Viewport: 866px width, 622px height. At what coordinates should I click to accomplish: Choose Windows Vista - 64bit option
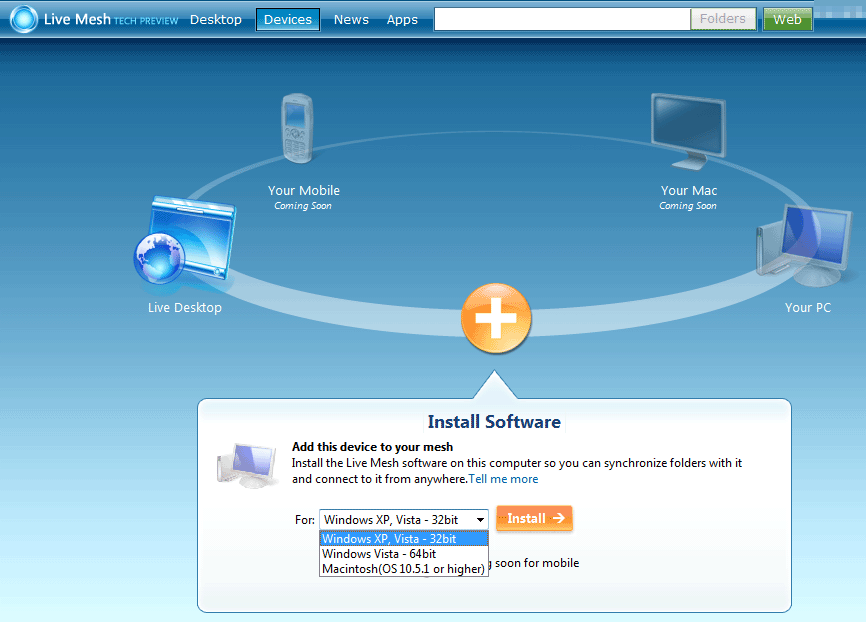tap(404, 554)
